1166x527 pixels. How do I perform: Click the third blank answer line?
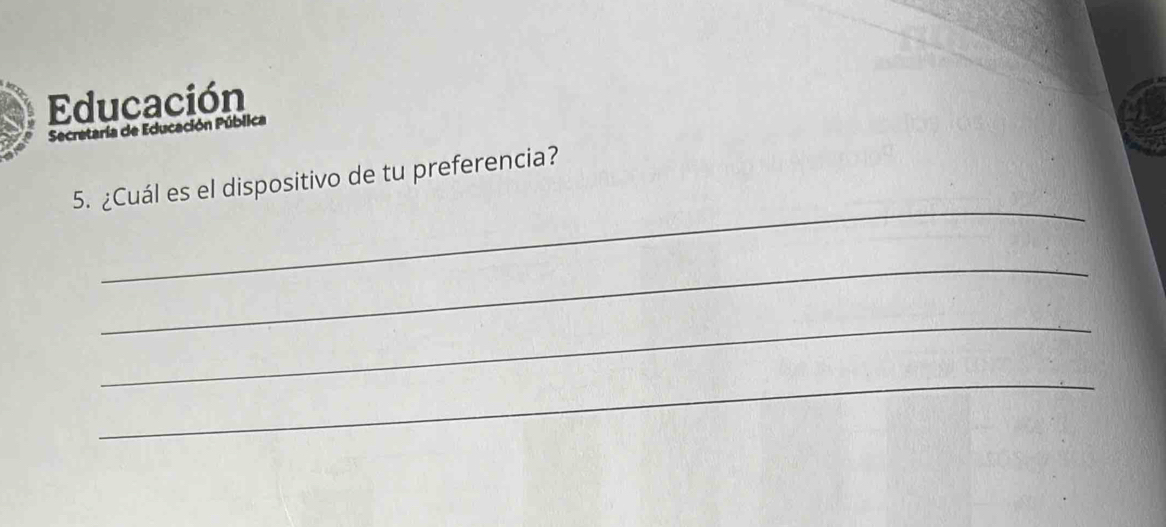(x=595, y=358)
